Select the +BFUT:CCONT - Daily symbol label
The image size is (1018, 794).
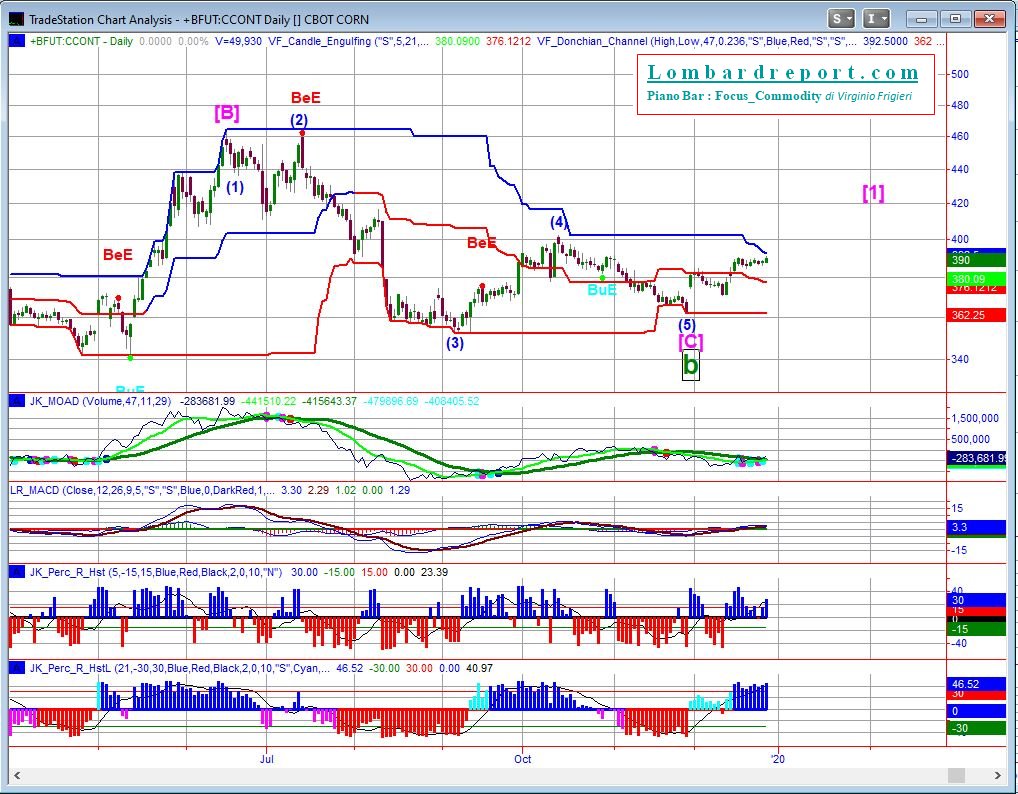pos(81,41)
